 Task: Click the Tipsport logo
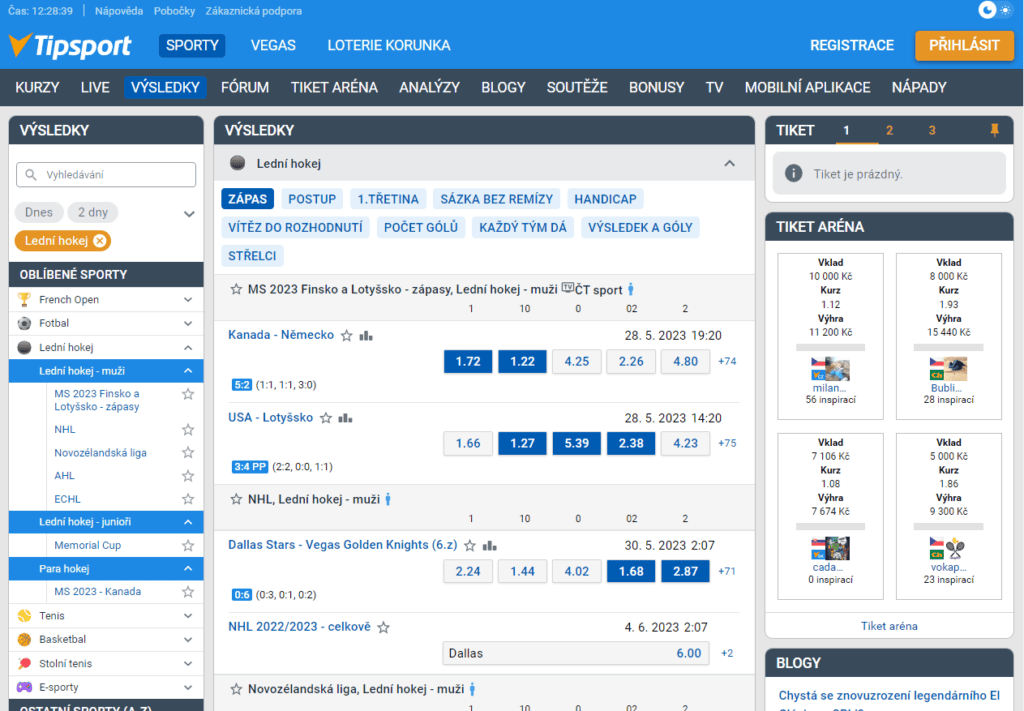coord(70,45)
